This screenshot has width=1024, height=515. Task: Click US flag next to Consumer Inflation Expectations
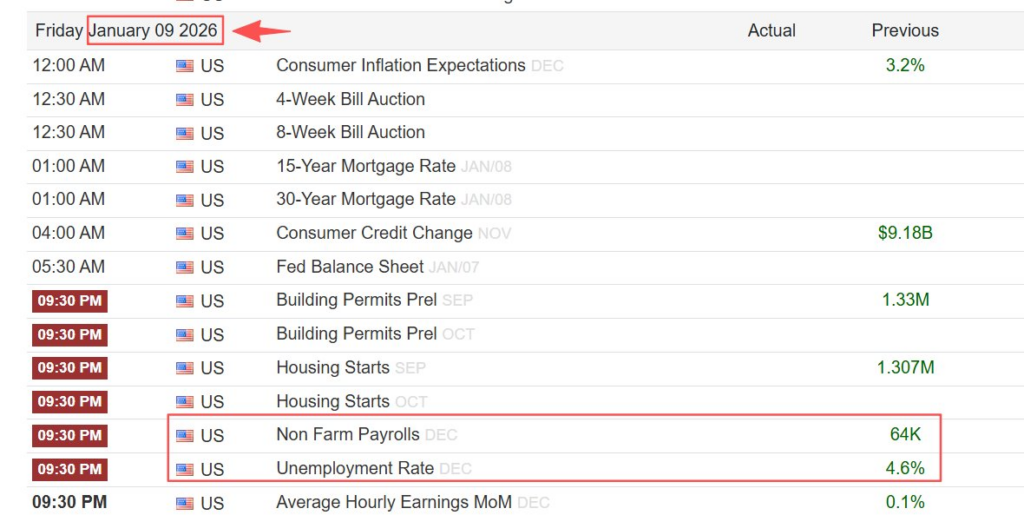coord(185,66)
